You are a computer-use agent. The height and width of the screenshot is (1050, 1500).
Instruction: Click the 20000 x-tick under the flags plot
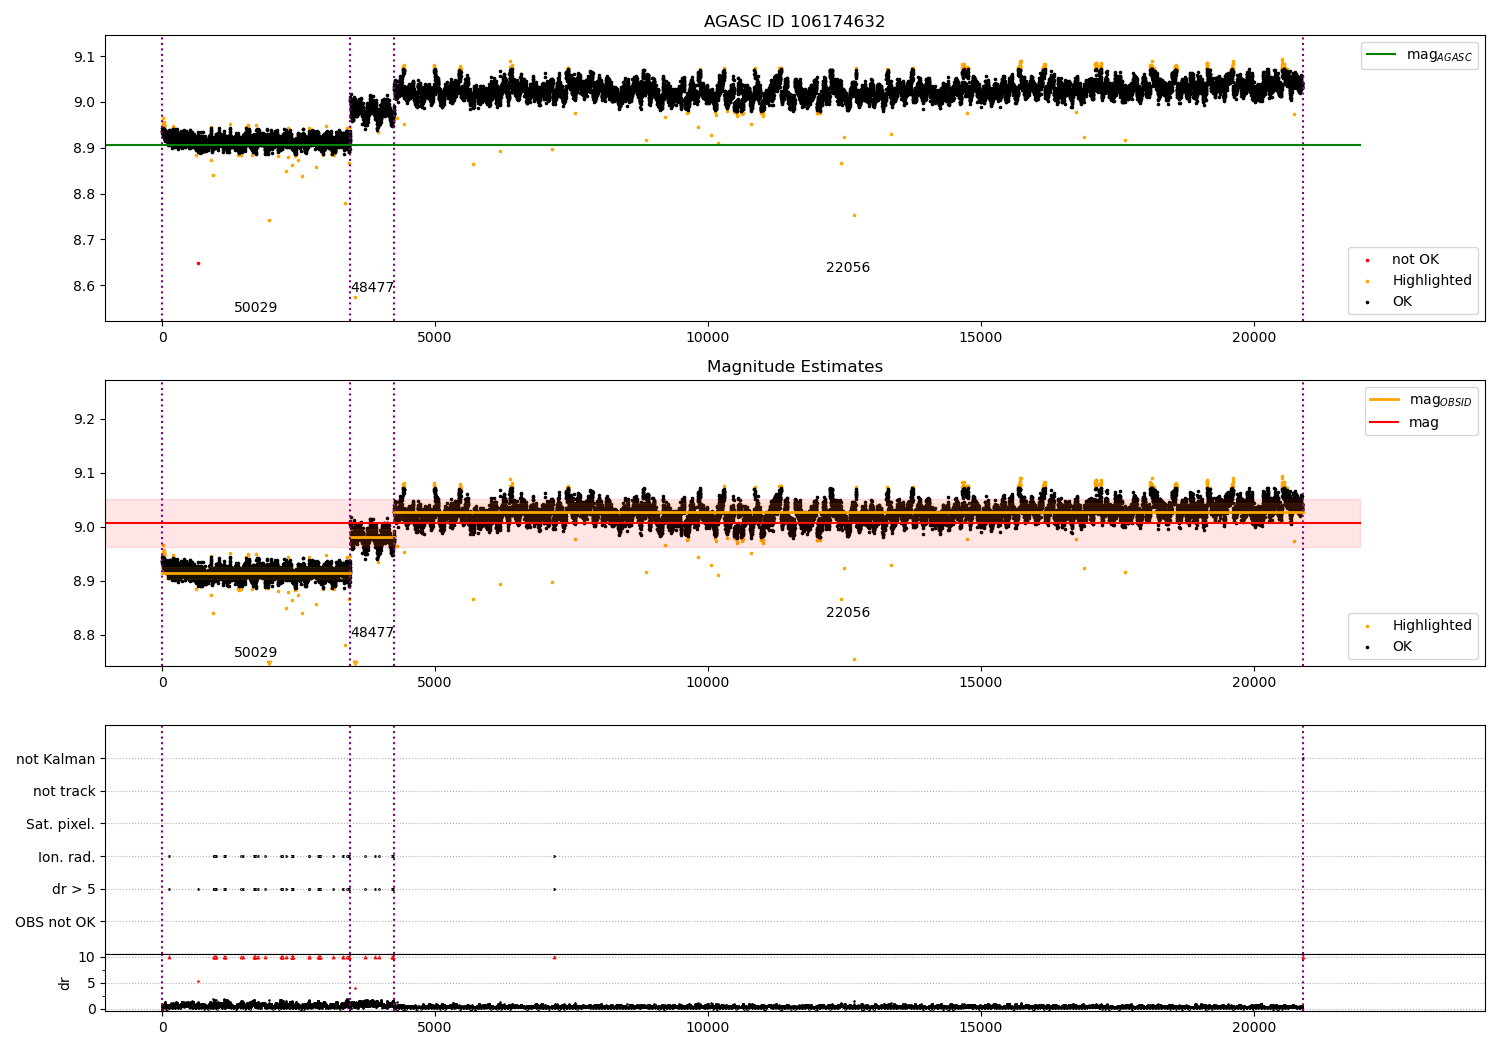pos(1254,1028)
